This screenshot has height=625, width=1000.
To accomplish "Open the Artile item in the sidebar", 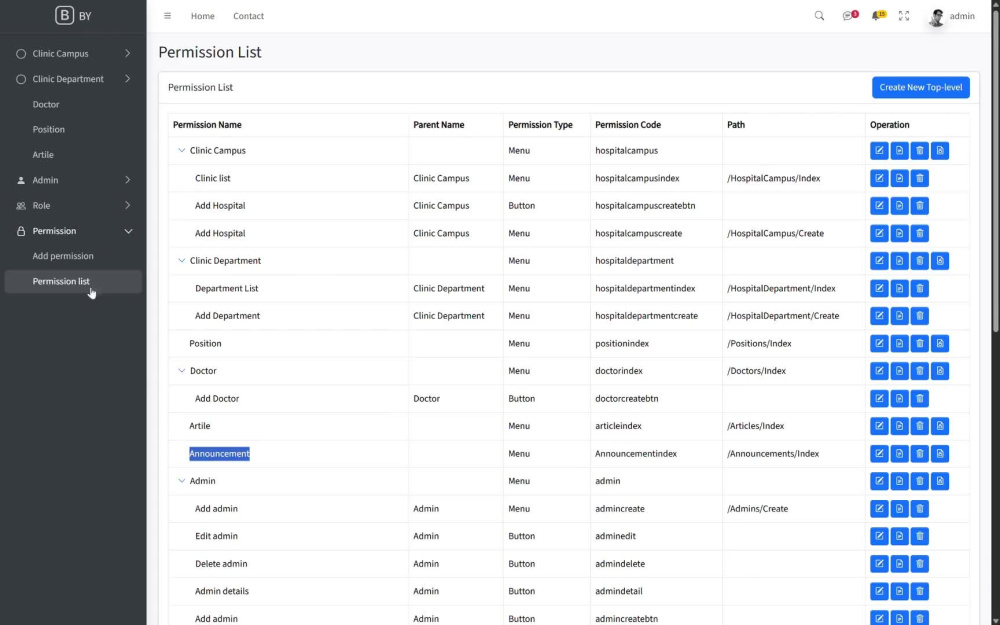I will pyautogui.click(x=43, y=154).
